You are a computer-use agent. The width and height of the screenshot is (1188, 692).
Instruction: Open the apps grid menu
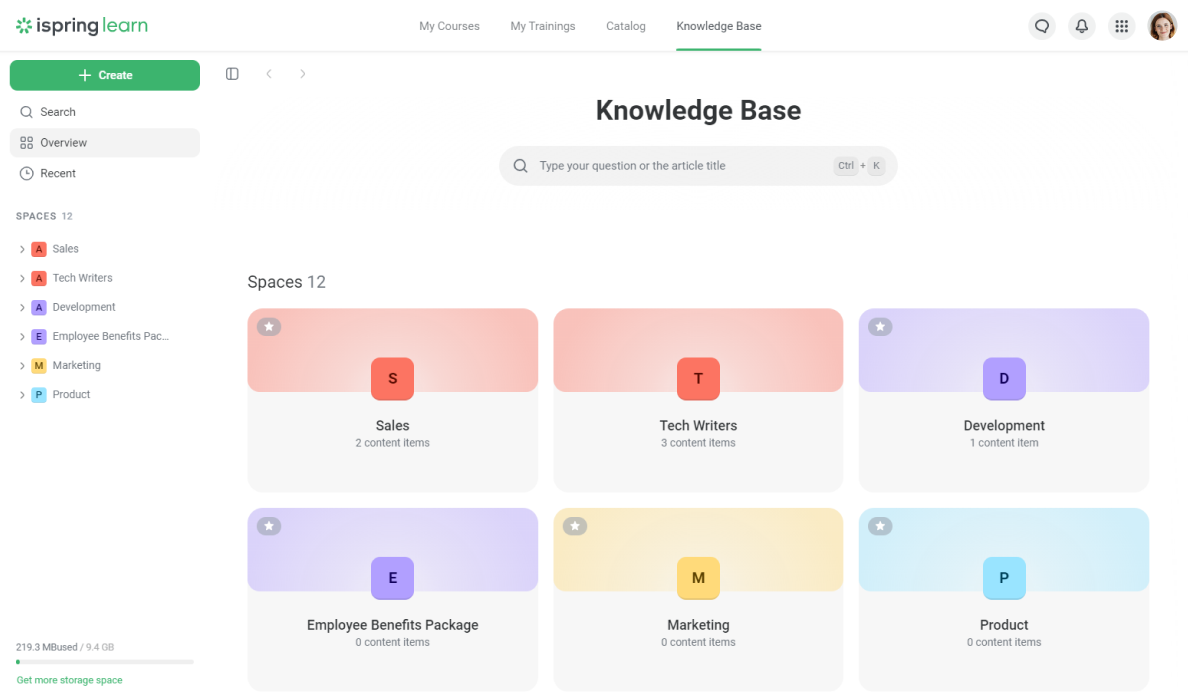(x=1121, y=25)
